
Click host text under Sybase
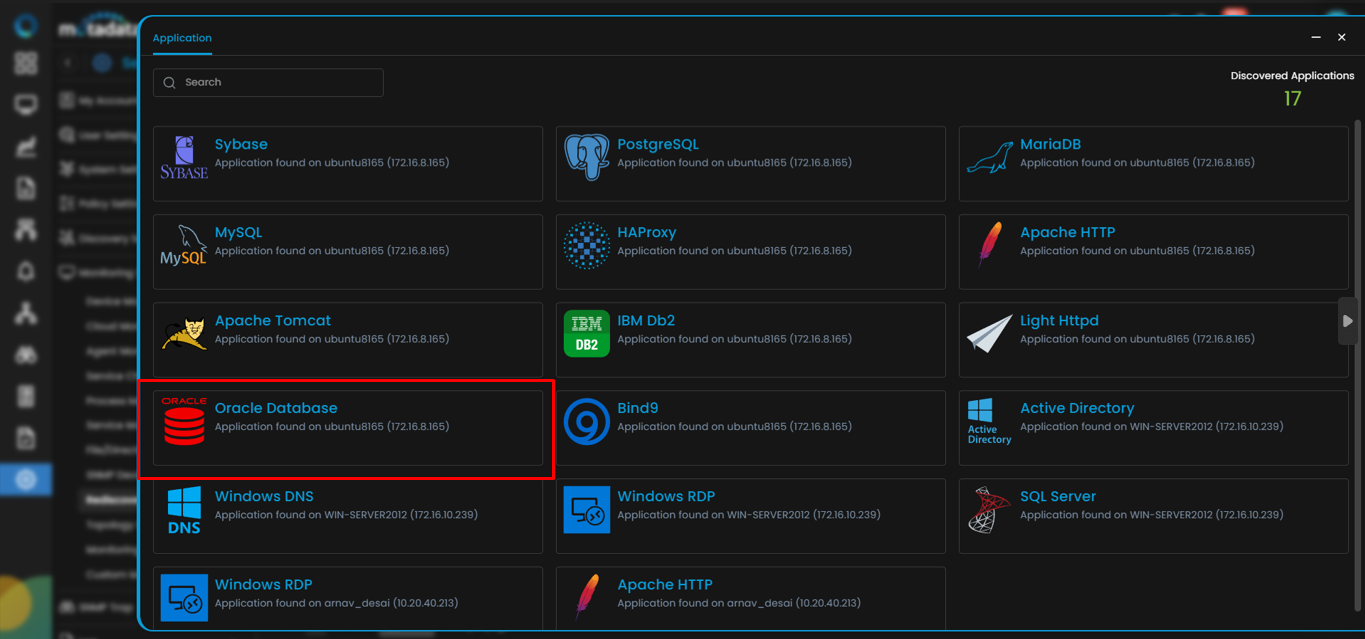tap(332, 163)
